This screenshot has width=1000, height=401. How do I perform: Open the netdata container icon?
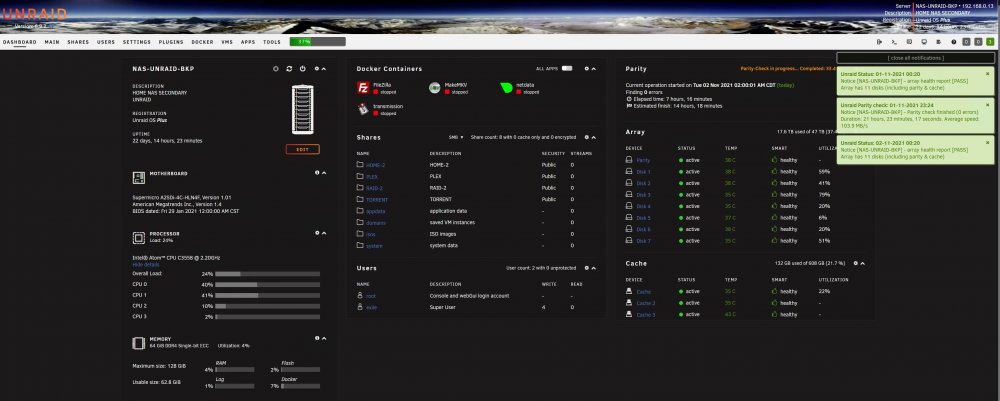coord(506,88)
